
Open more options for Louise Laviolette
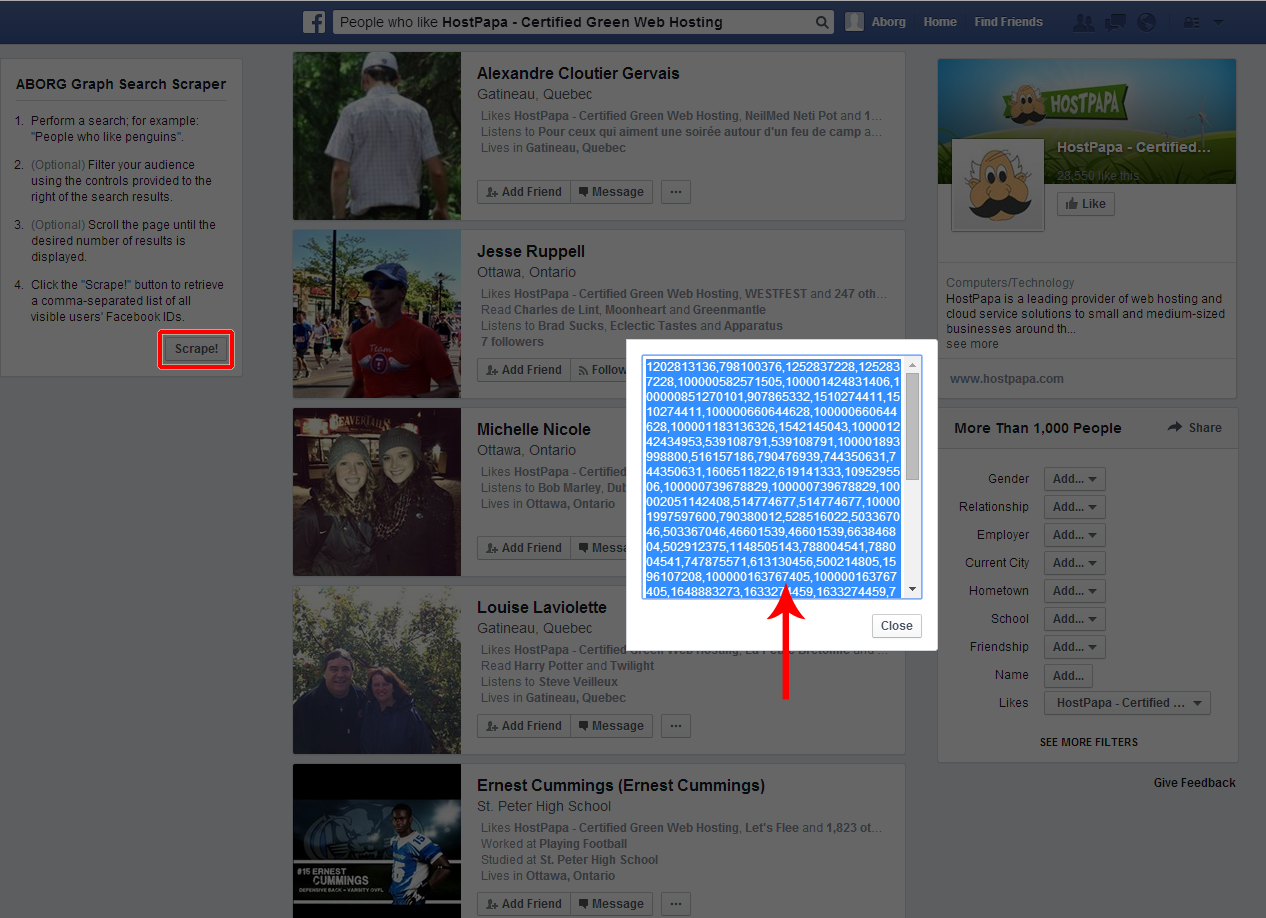coord(676,726)
